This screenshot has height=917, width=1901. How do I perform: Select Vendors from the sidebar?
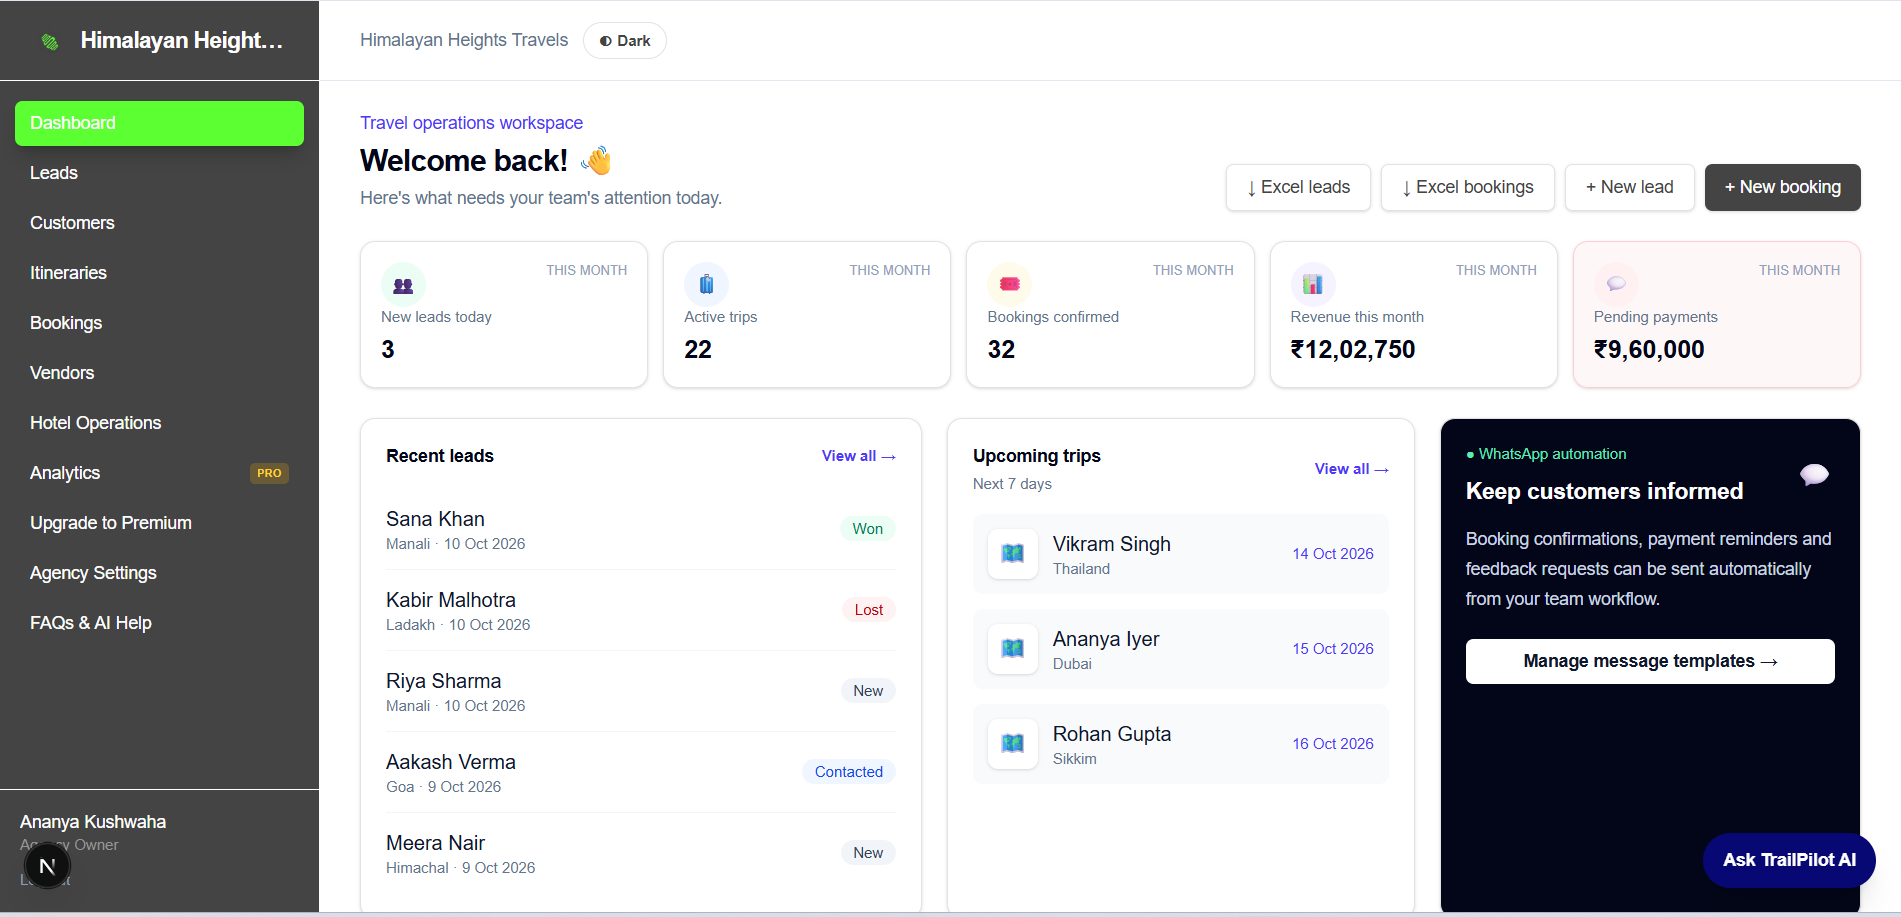pos(159,373)
